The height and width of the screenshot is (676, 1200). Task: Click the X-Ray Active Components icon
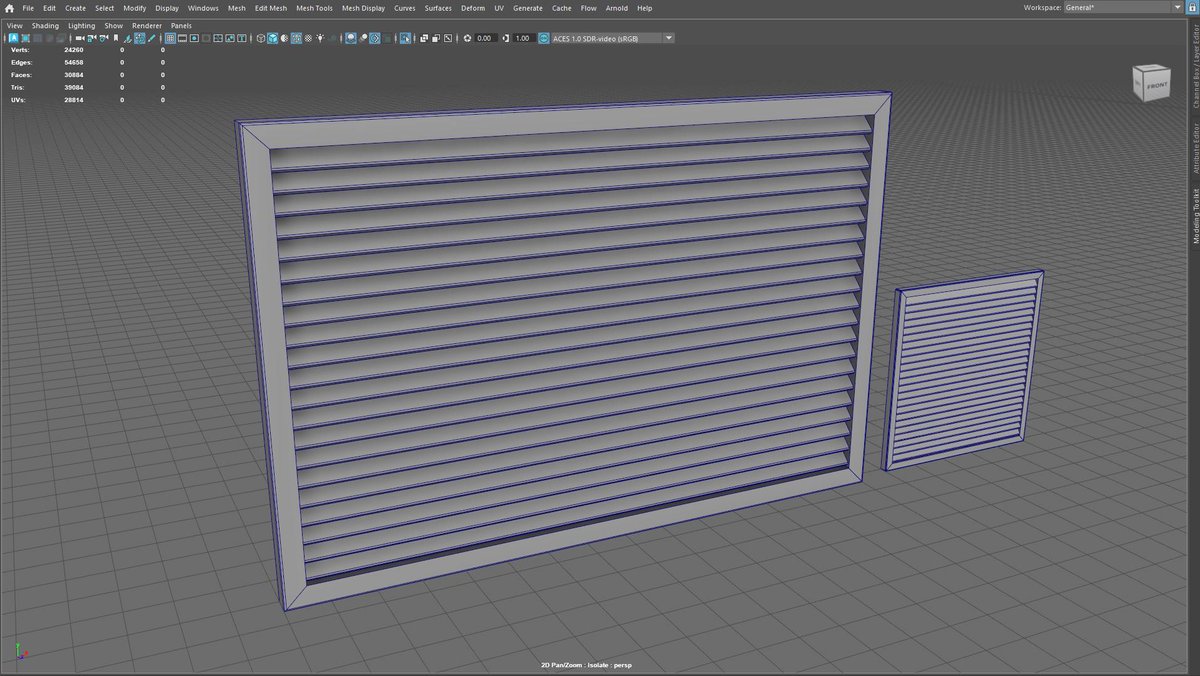pos(436,38)
